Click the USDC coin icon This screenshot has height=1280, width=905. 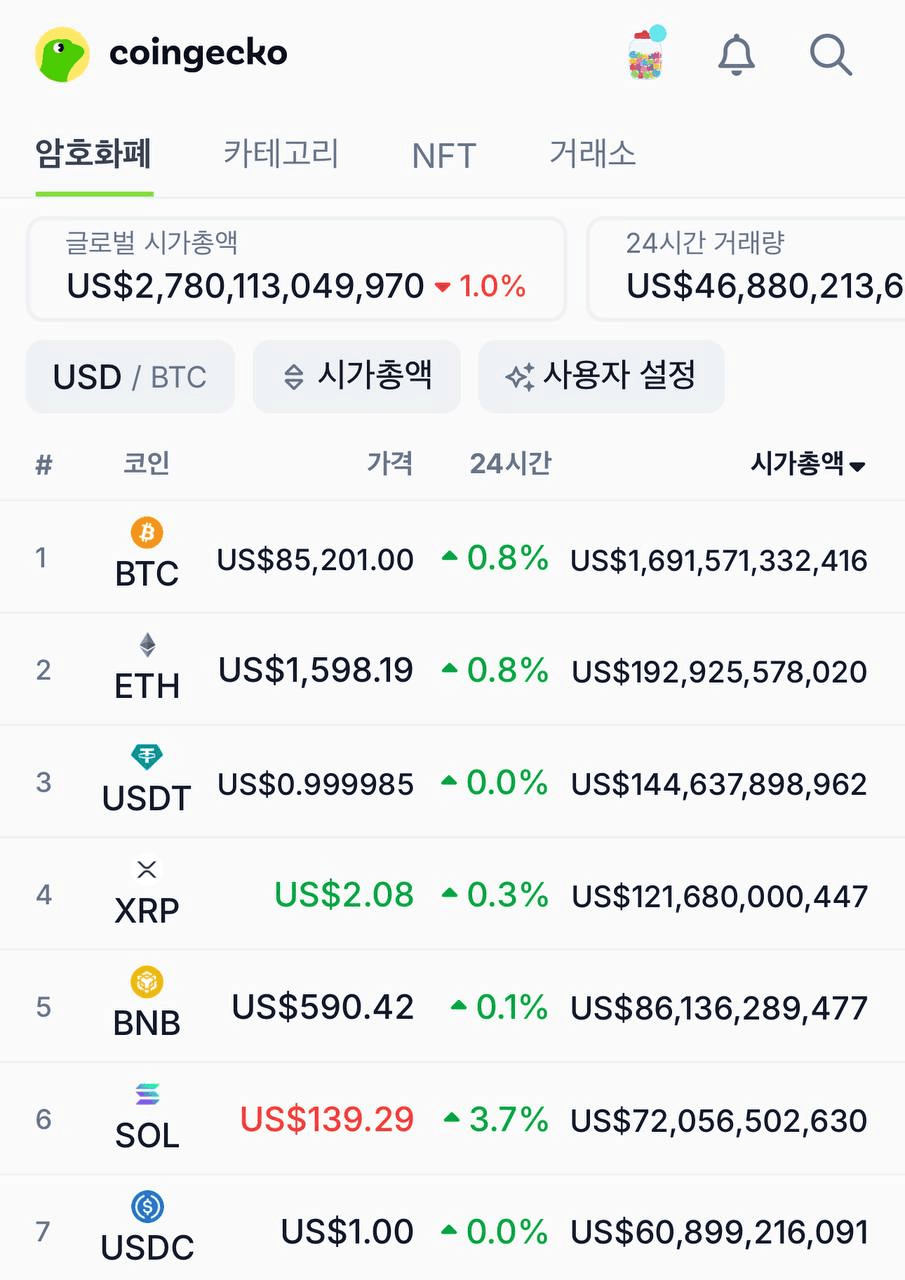click(x=147, y=1207)
